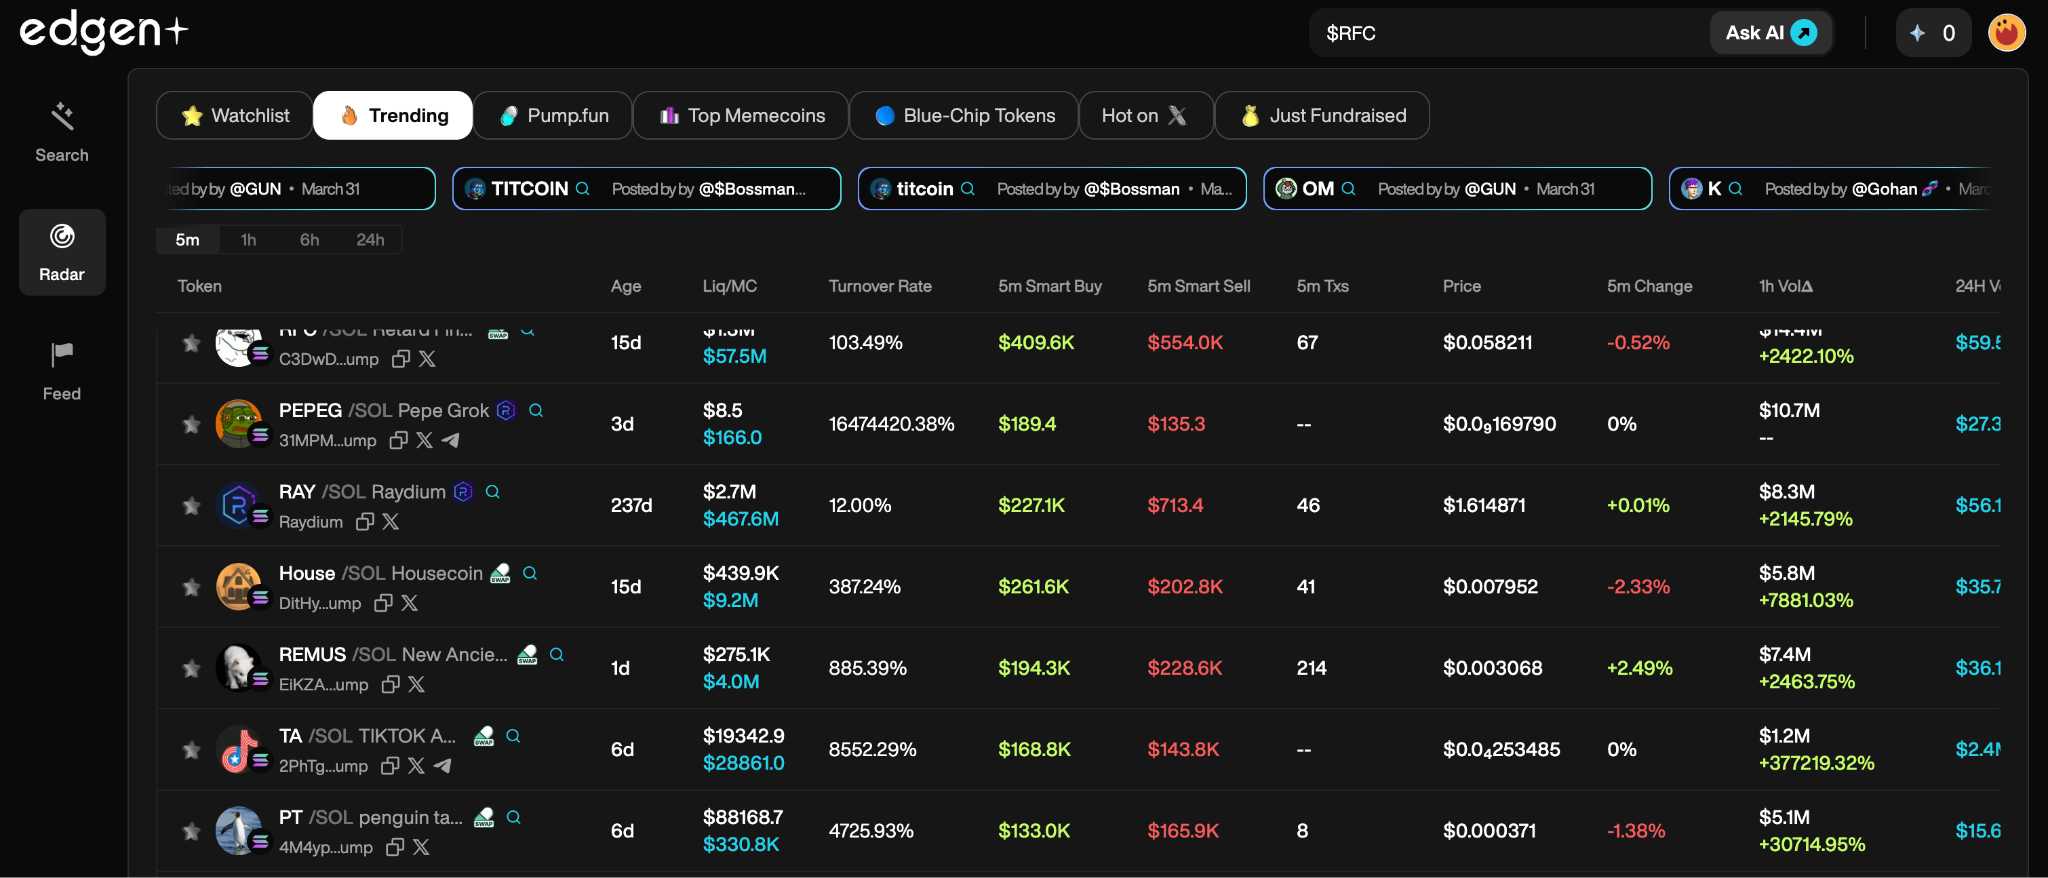2048x878 pixels.
Task: Switch to the Pump.fun tab
Action: click(553, 116)
